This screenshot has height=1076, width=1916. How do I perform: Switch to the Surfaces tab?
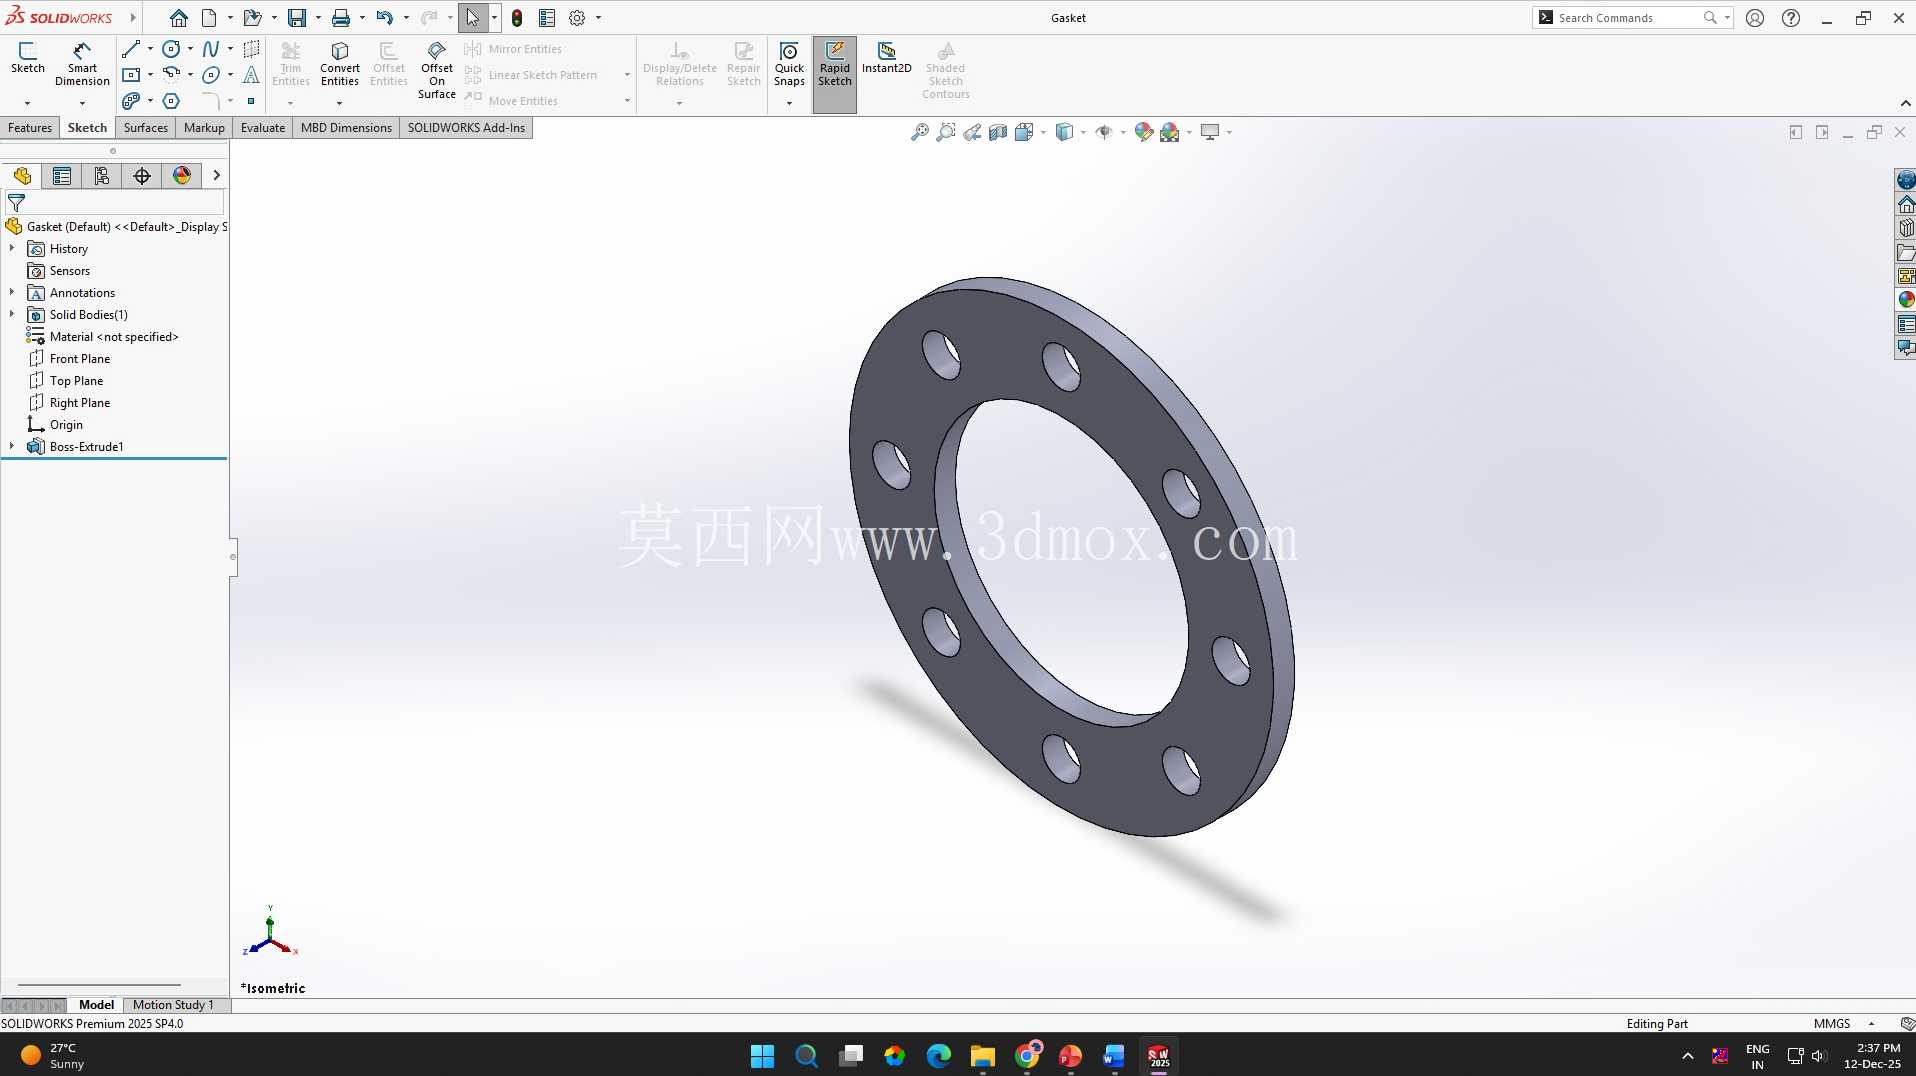pos(146,128)
